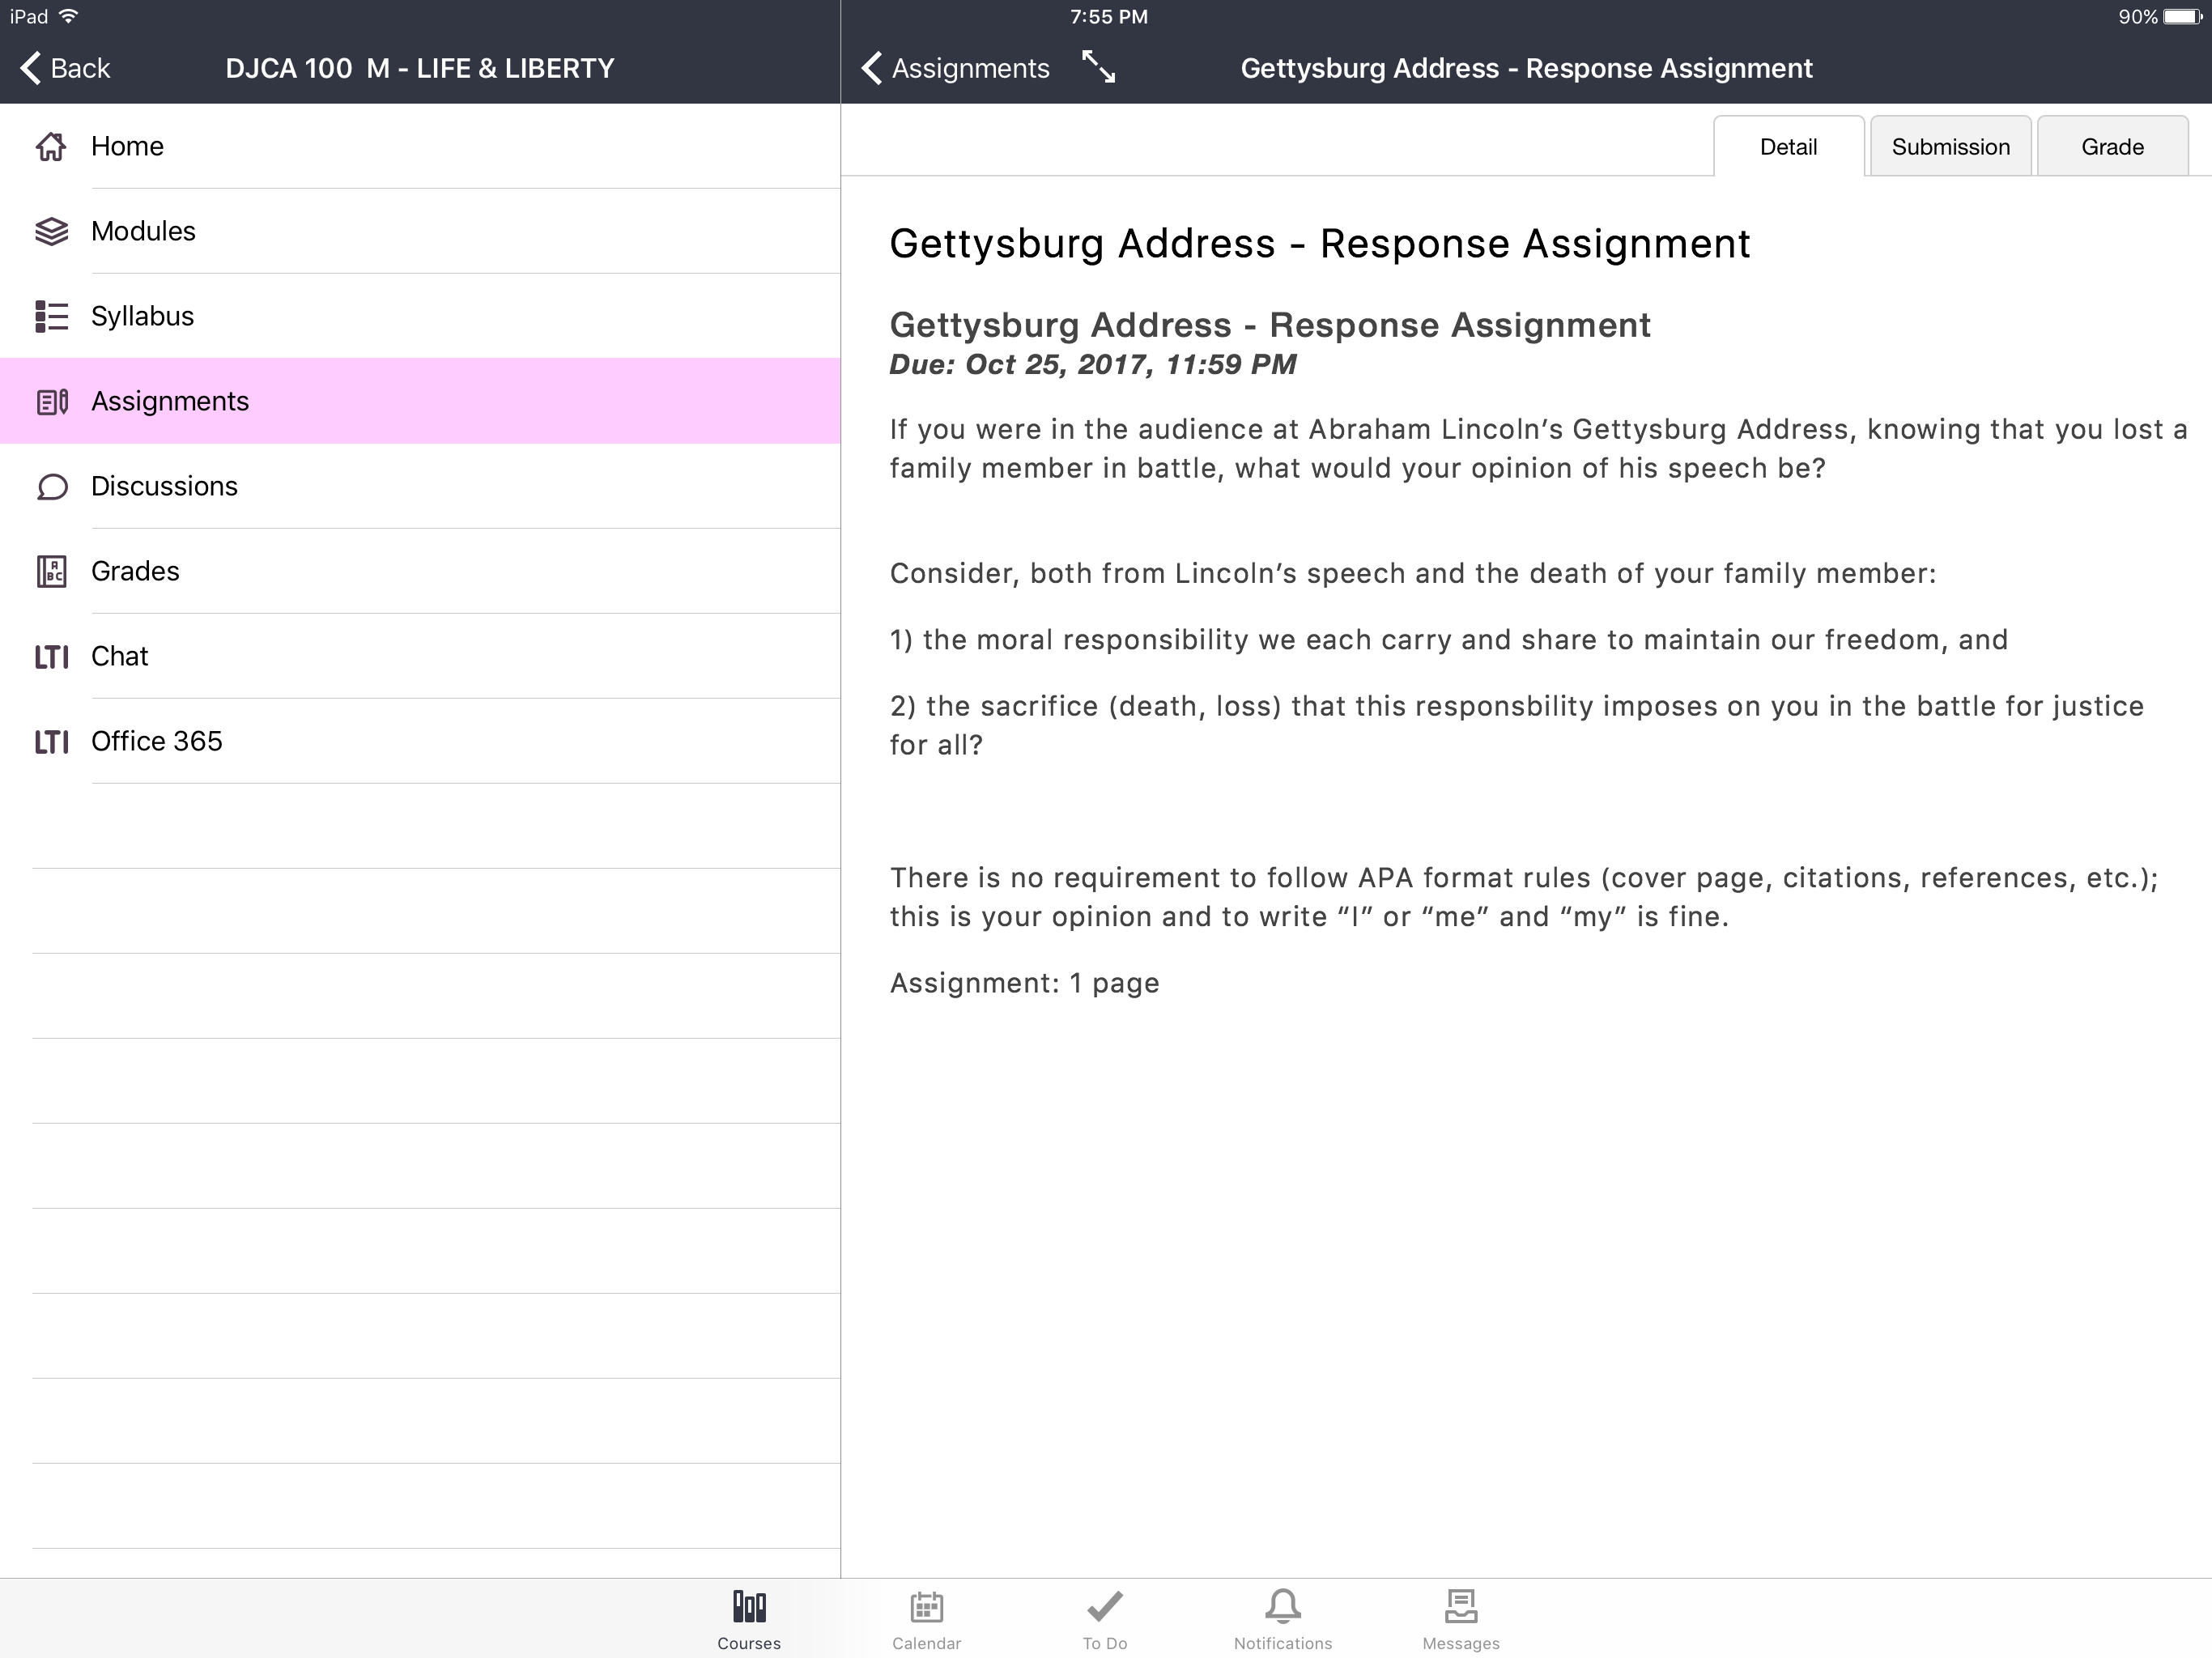This screenshot has height=1658, width=2212.
Task: Toggle full-screen expand arrows icon
Action: [x=1099, y=68]
